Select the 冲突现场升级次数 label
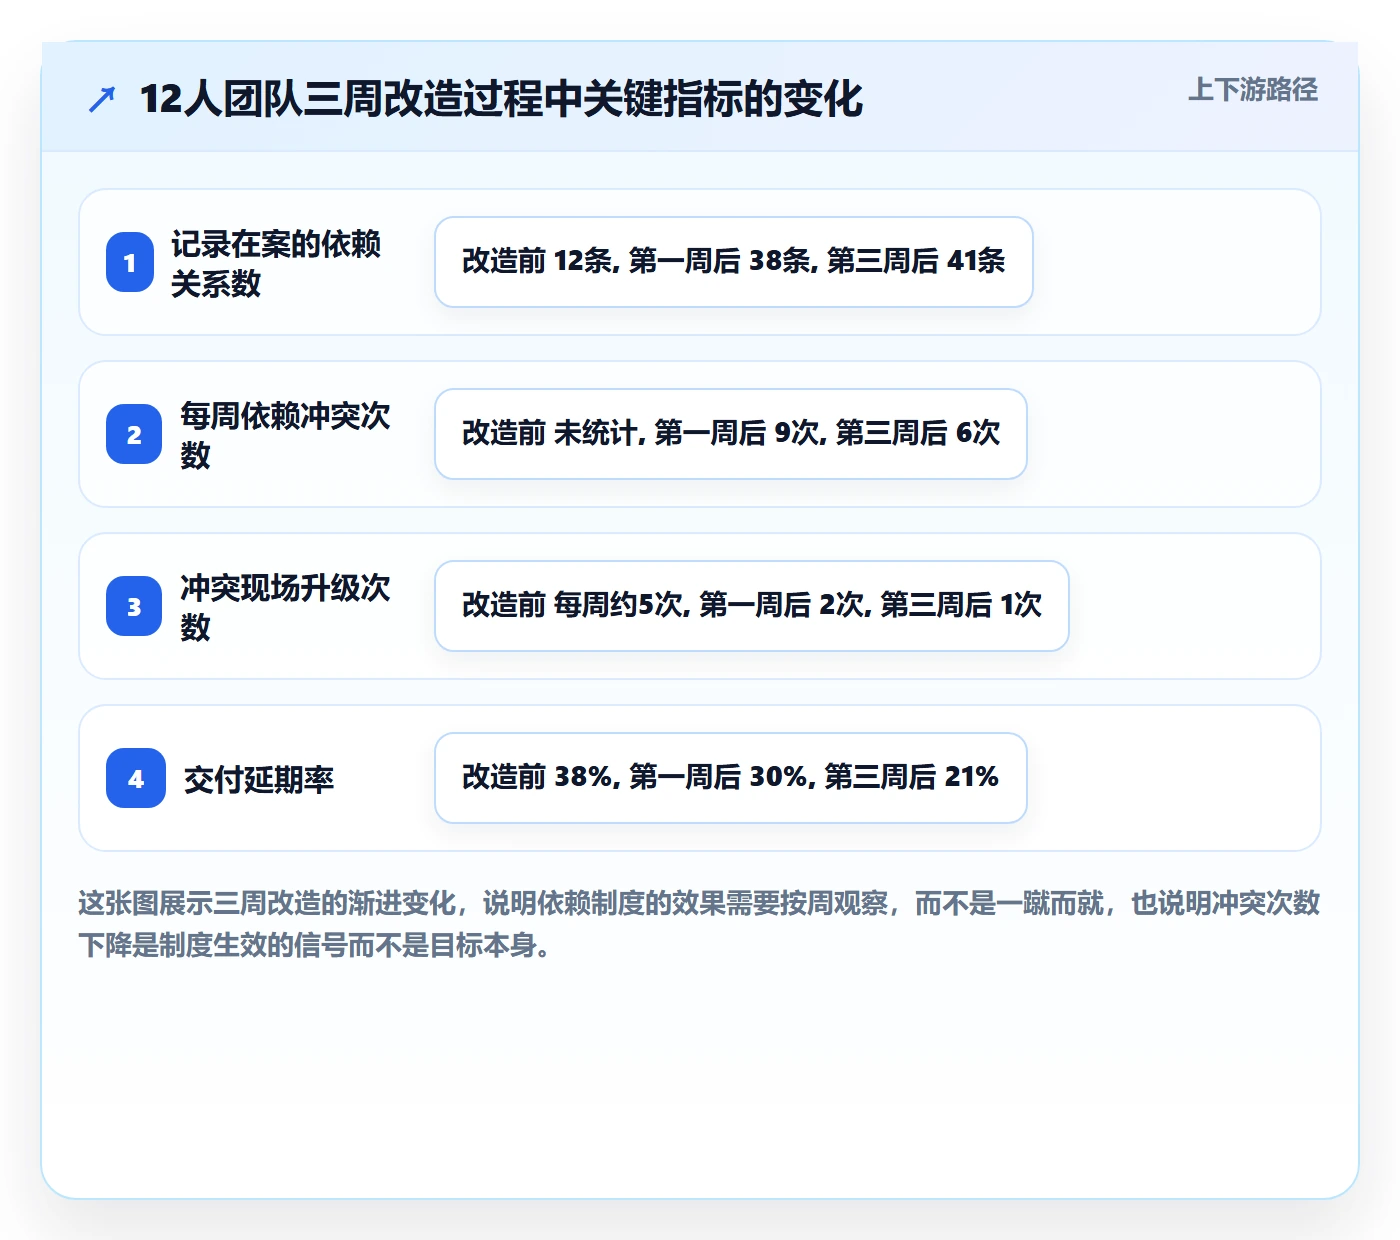 click(285, 607)
